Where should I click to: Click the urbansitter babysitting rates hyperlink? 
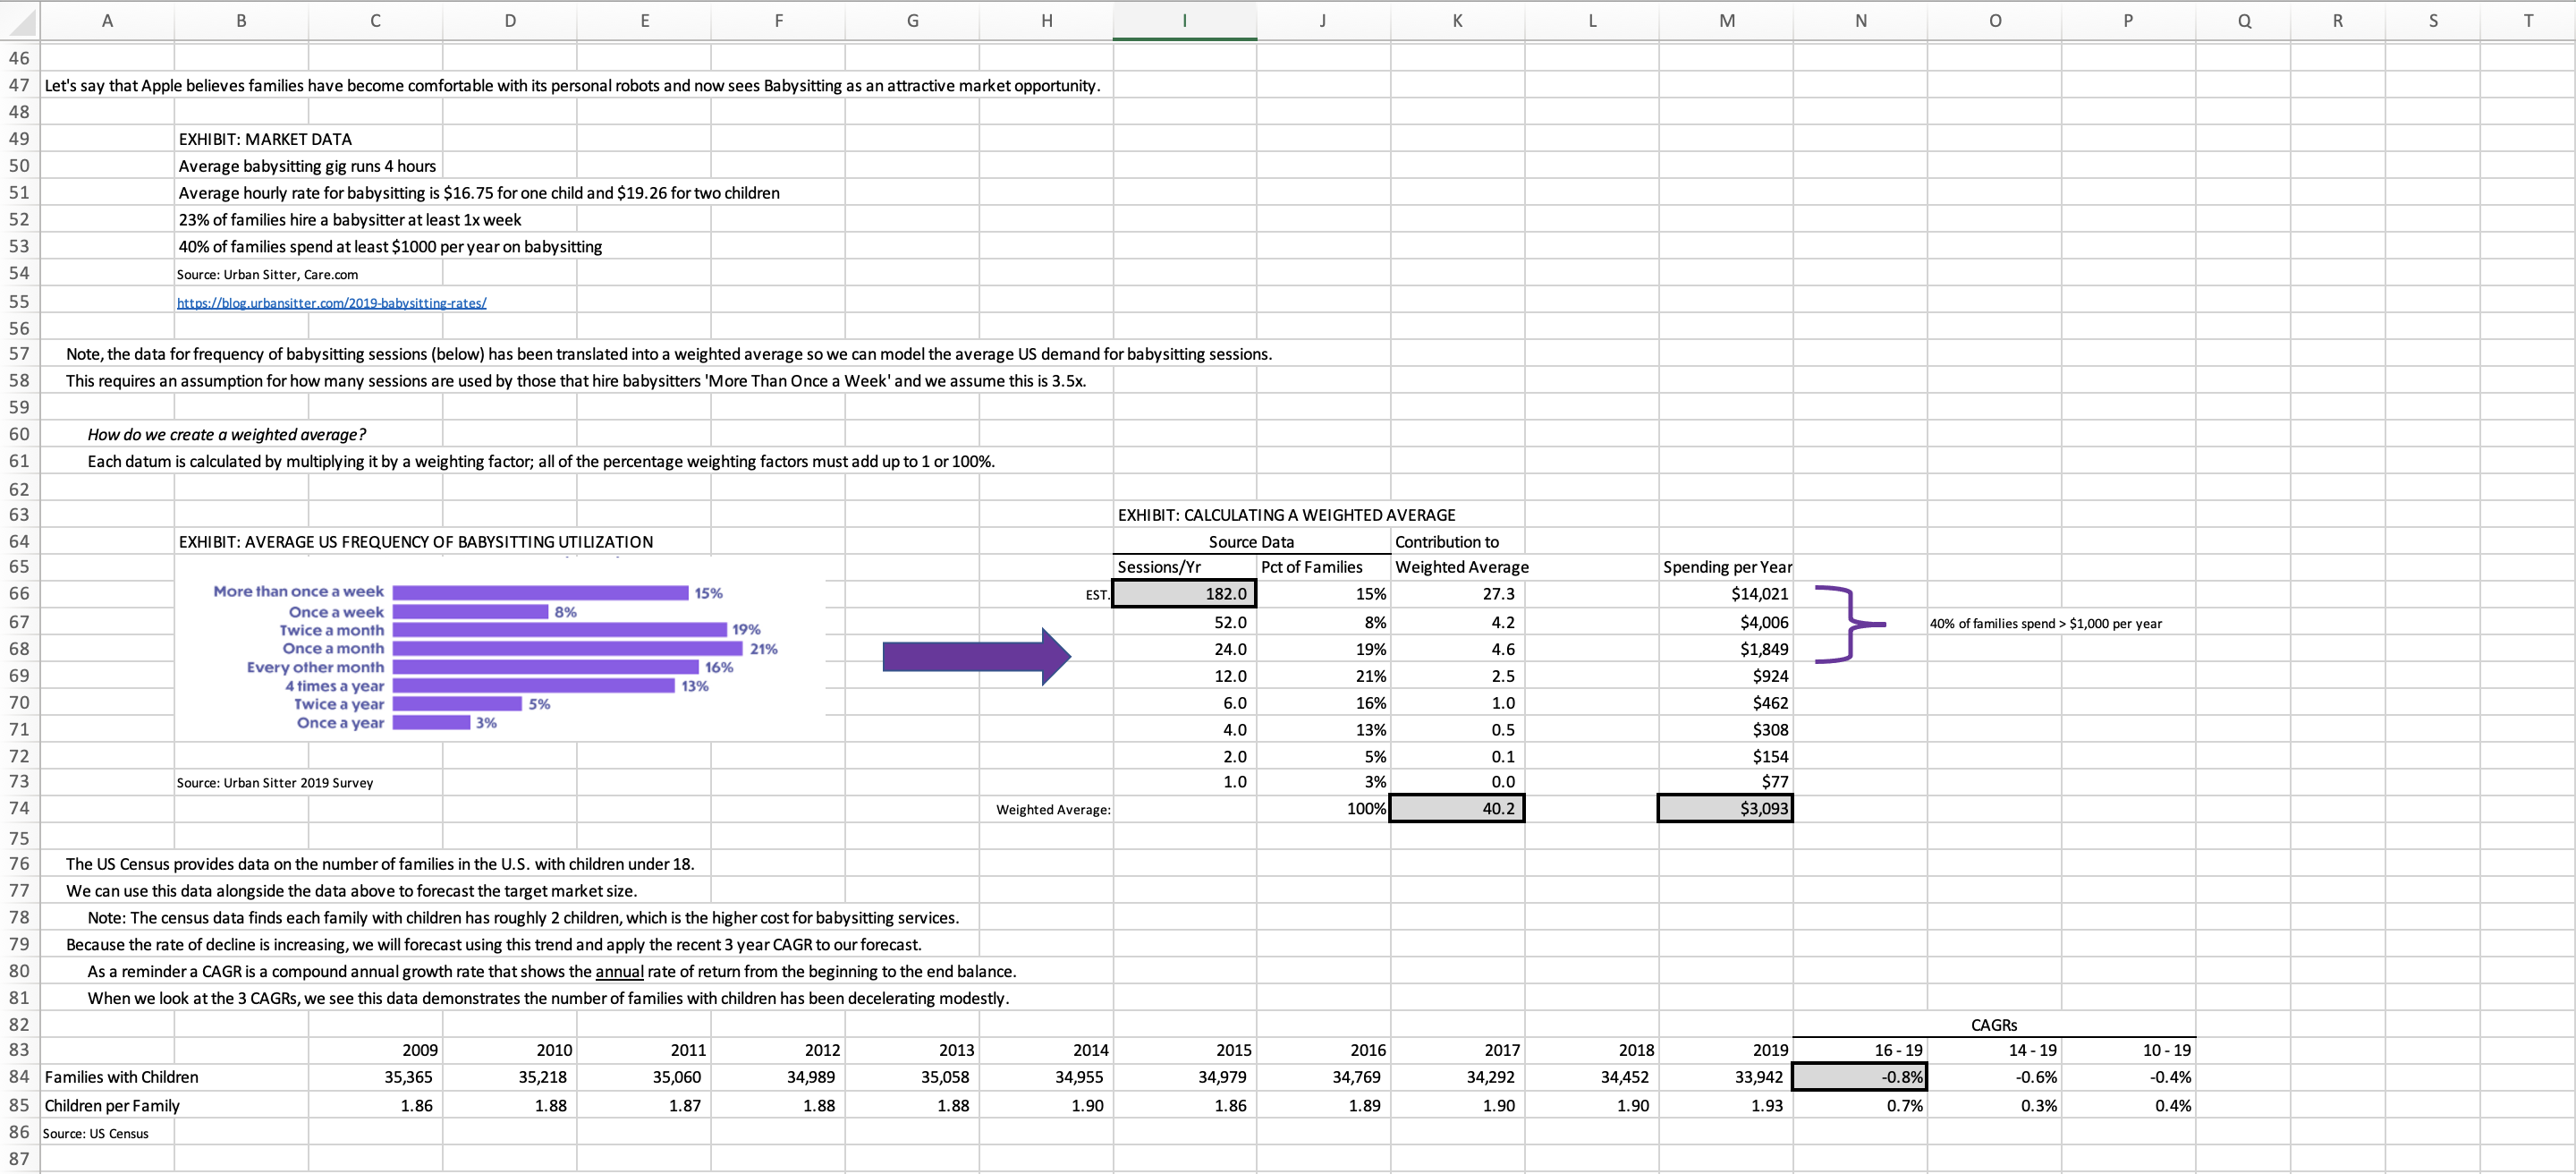point(331,303)
